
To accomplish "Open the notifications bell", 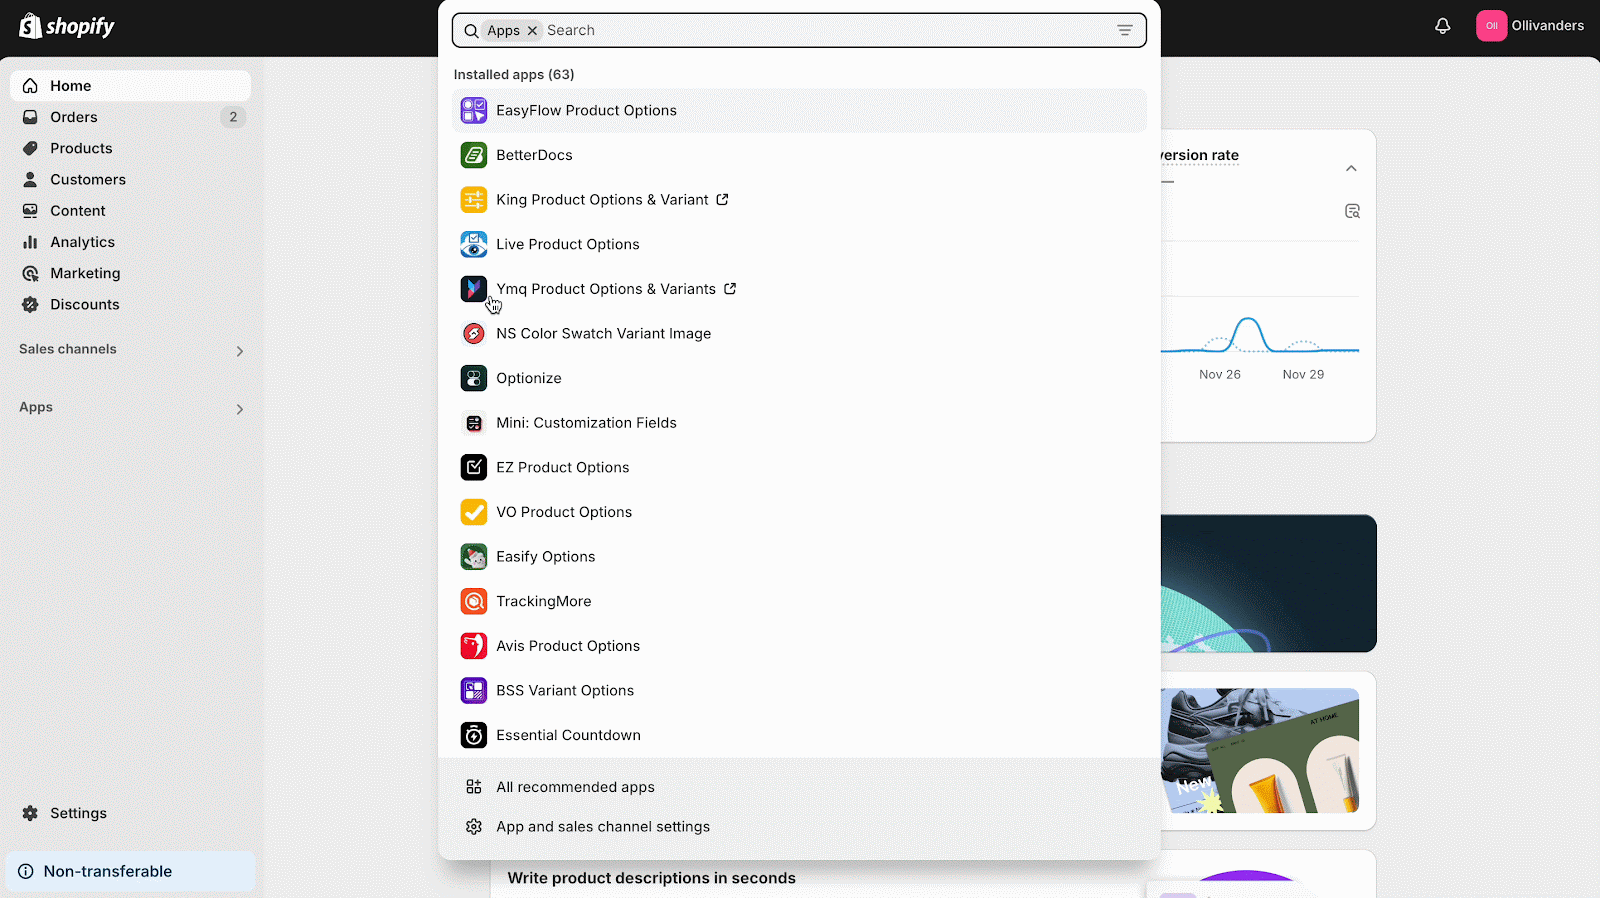I will [x=1442, y=26].
